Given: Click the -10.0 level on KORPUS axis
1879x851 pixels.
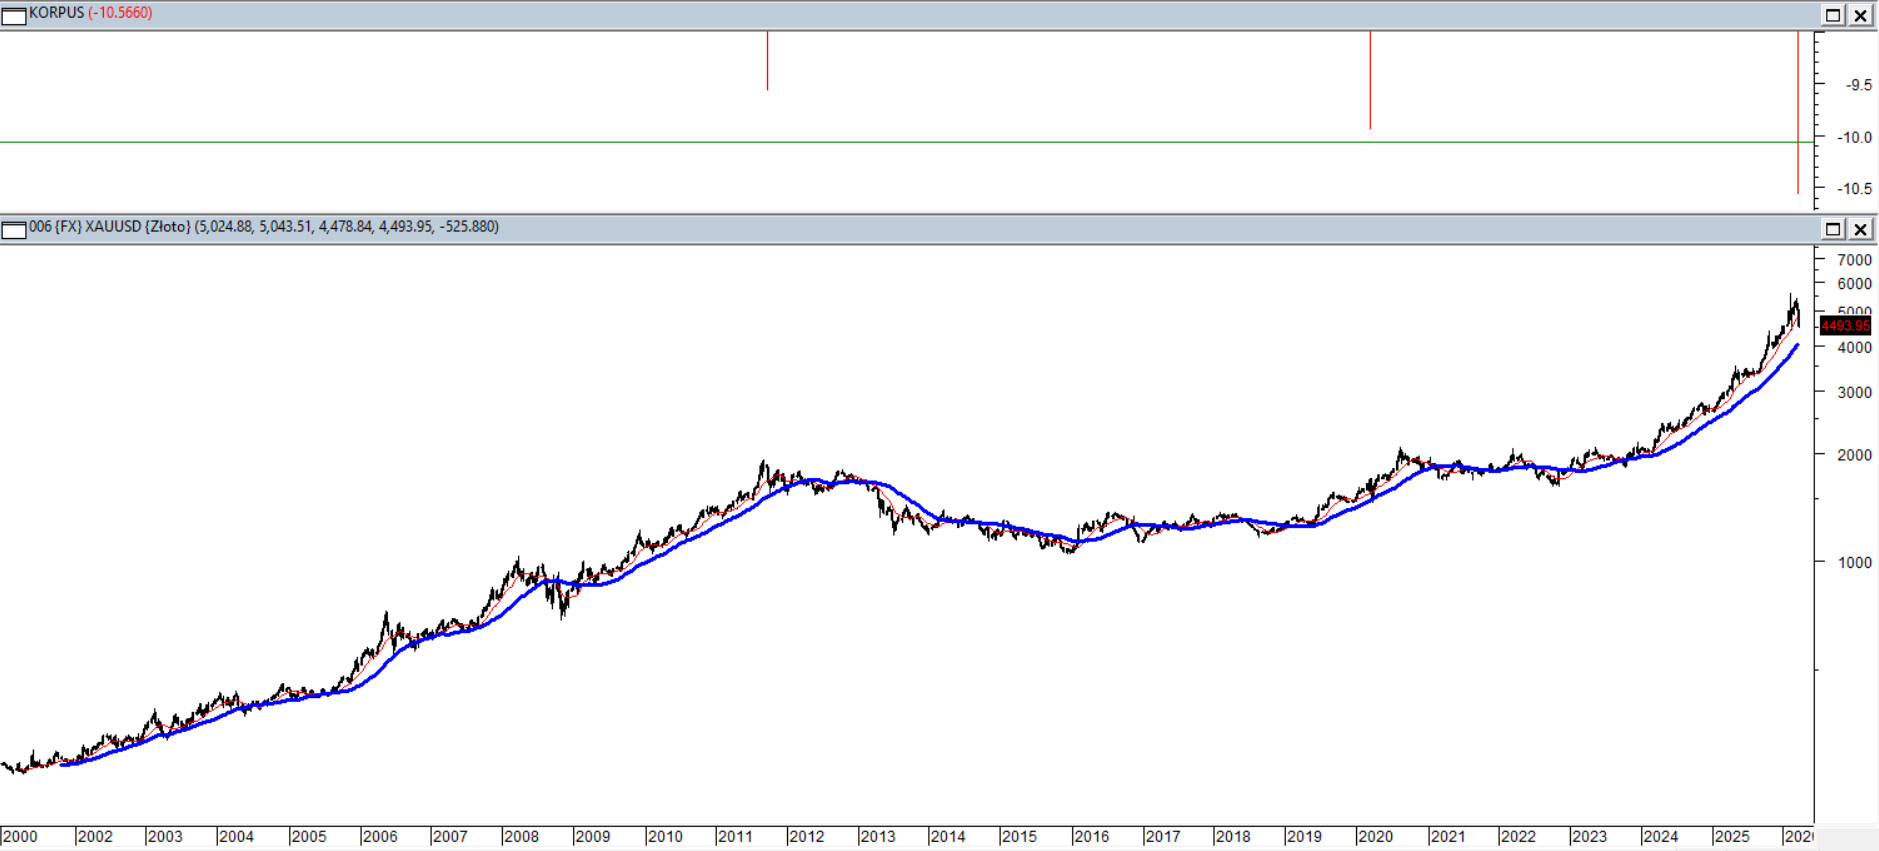Looking at the screenshot, I should click(x=1856, y=138).
